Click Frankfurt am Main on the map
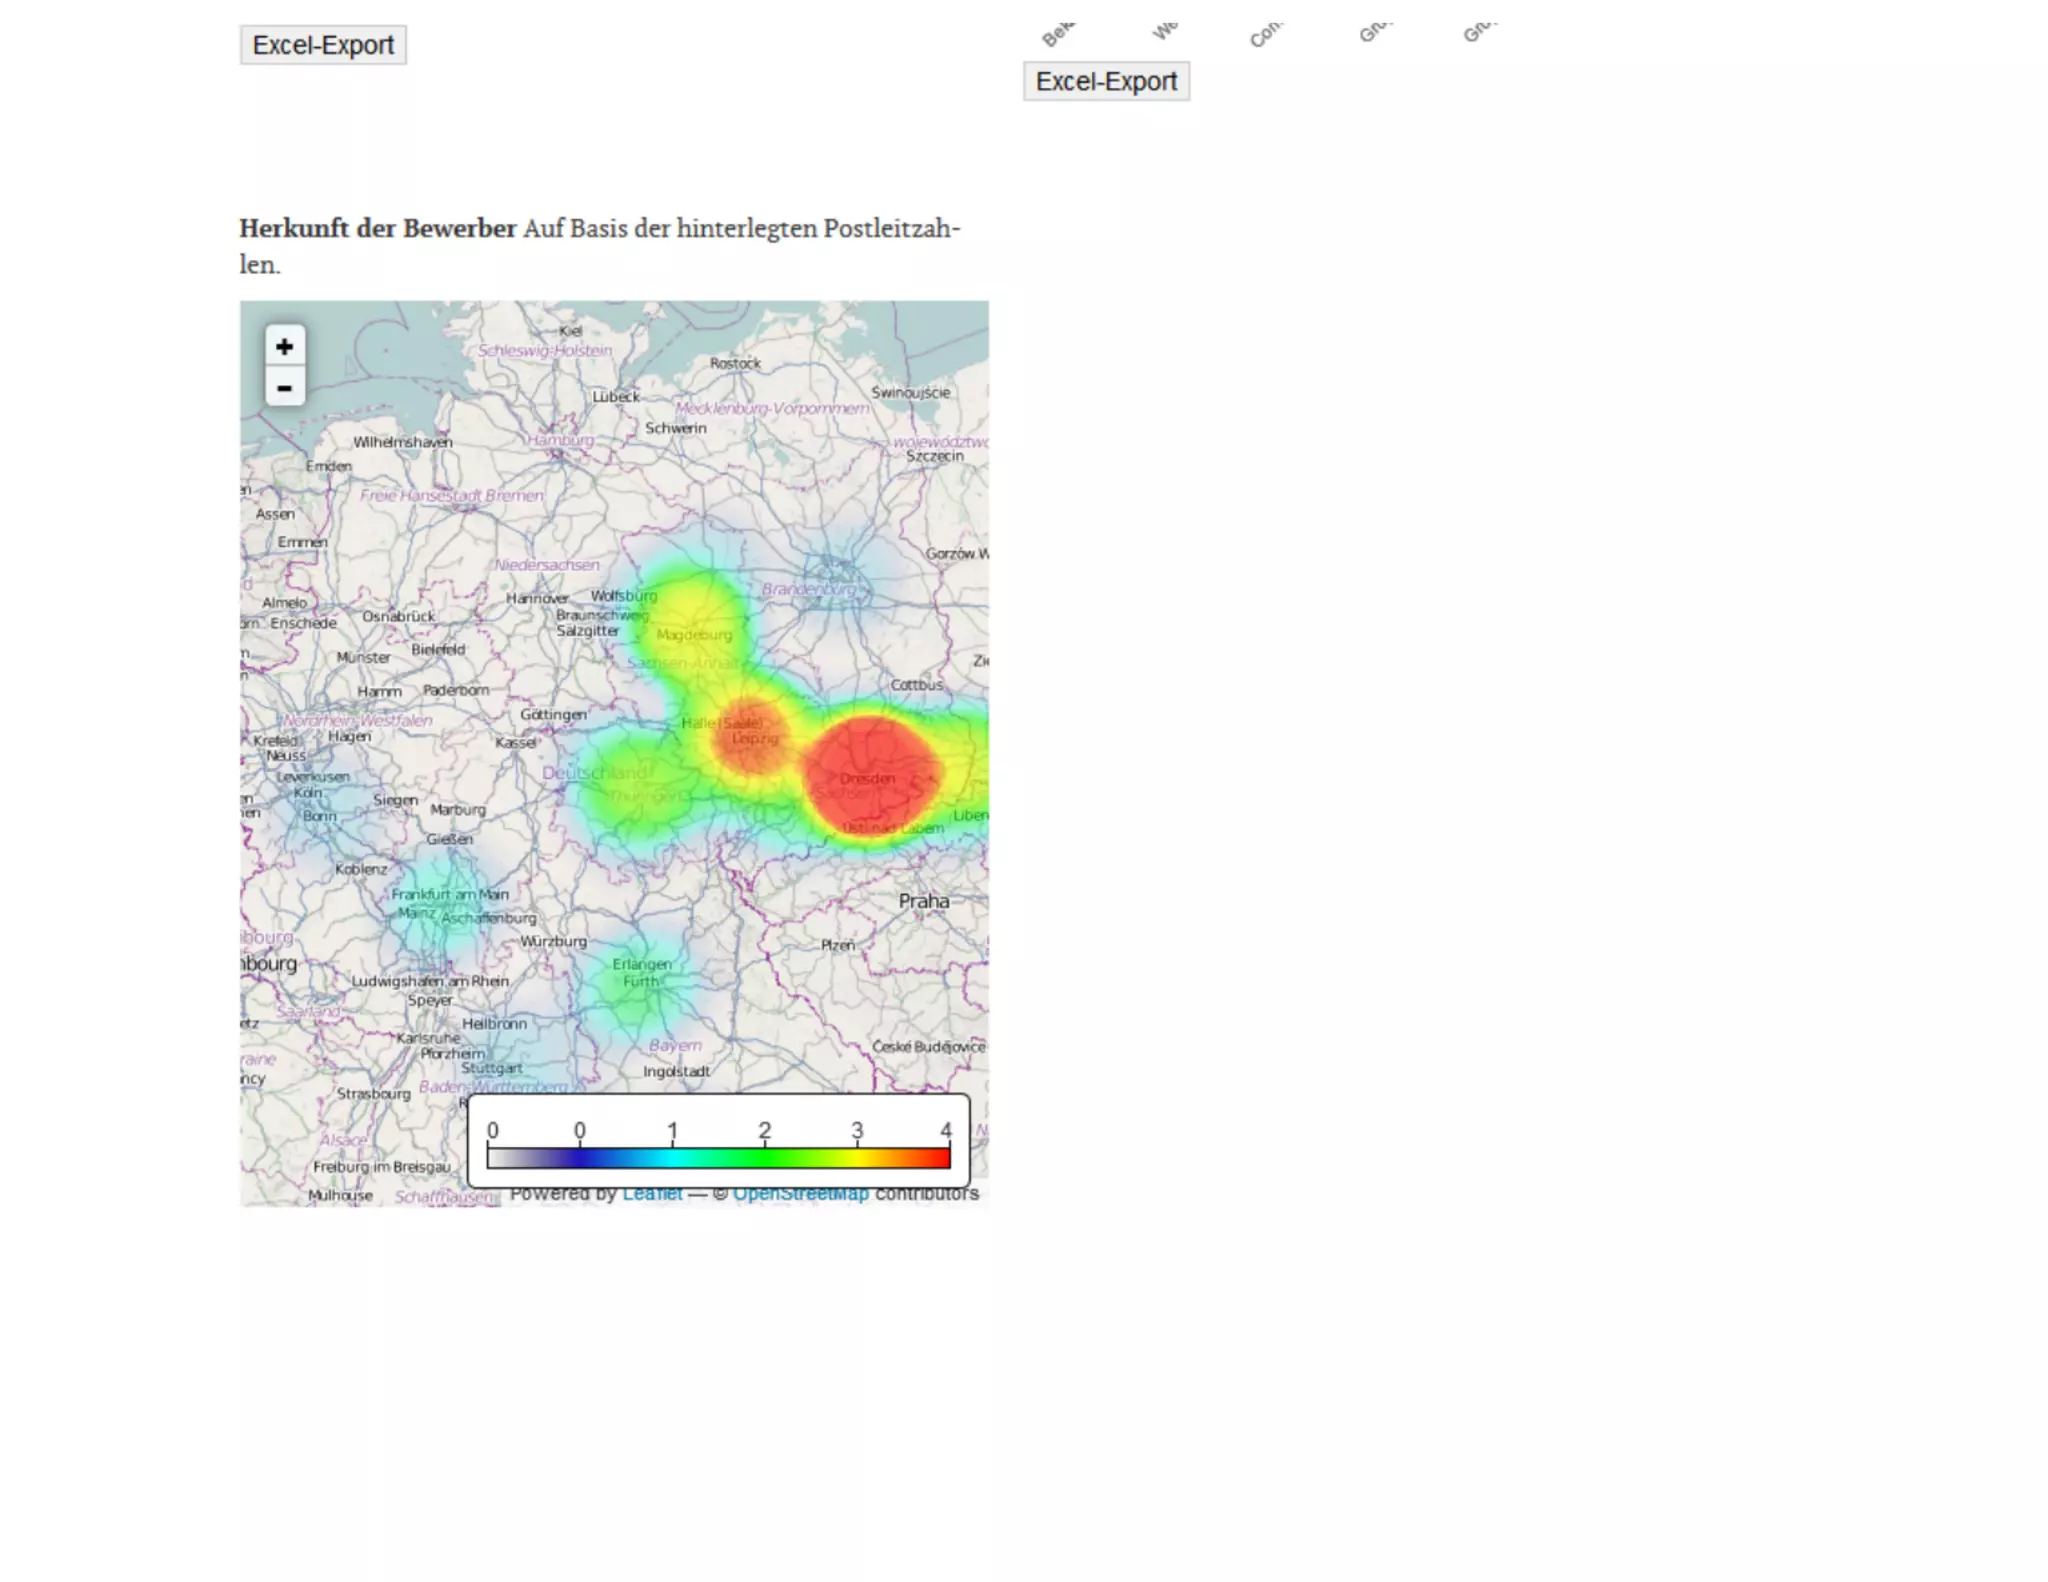The height and width of the screenshot is (1582, 2048). (x=450, y=894)
